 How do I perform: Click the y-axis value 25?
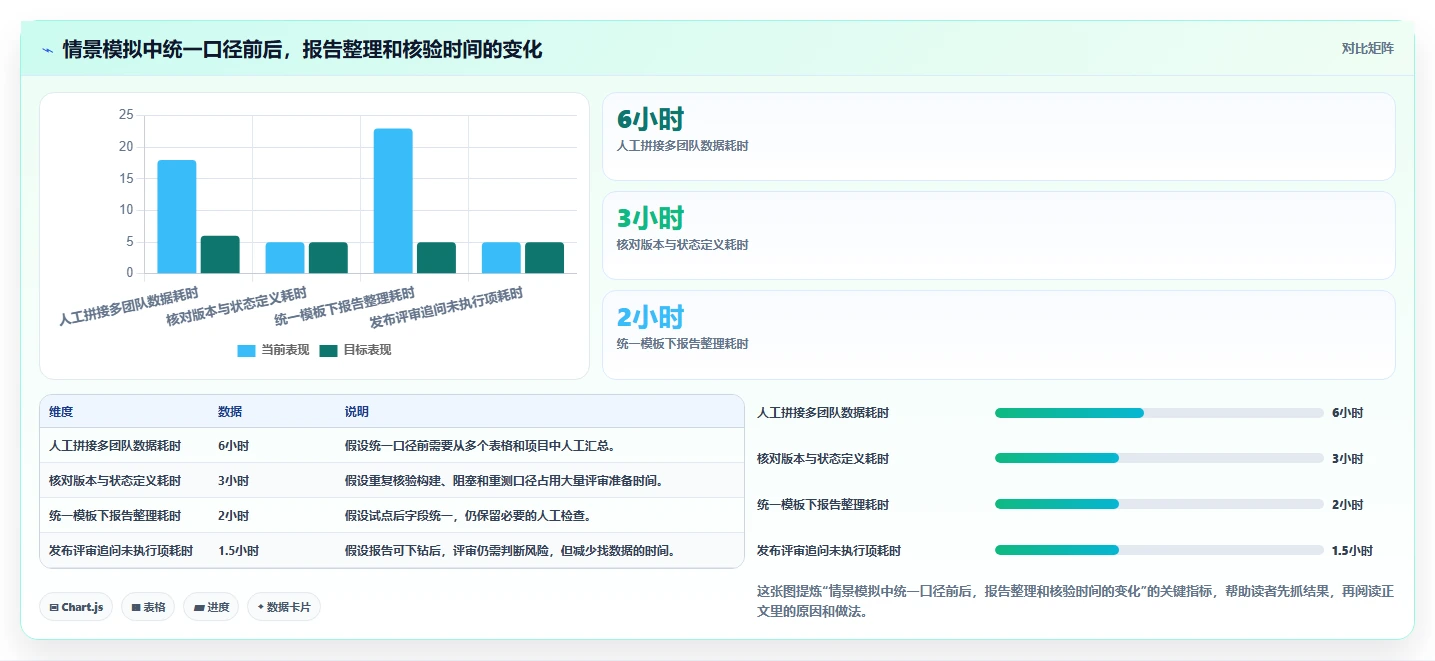[x=125, y=115]
